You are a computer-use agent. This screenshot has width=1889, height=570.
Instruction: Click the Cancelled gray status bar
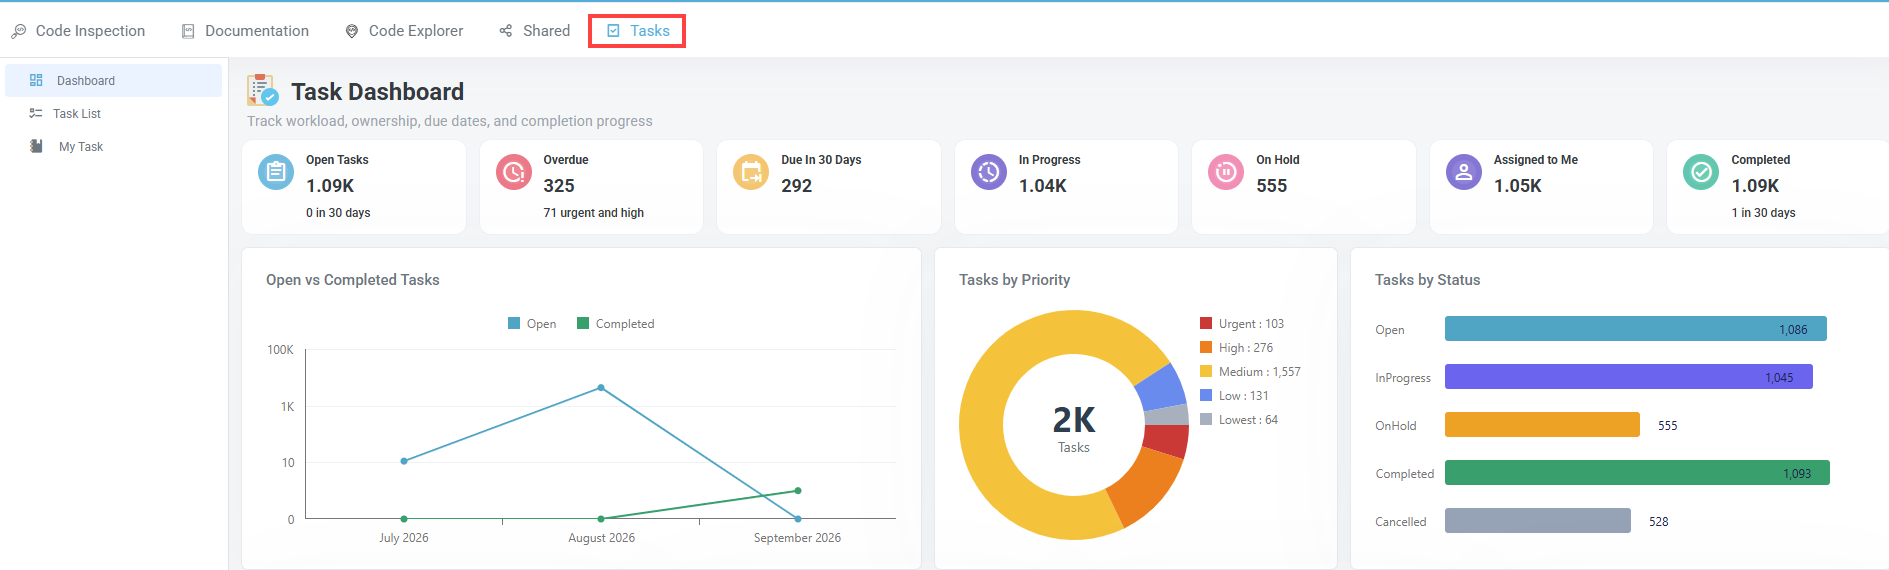[1538, 521]
